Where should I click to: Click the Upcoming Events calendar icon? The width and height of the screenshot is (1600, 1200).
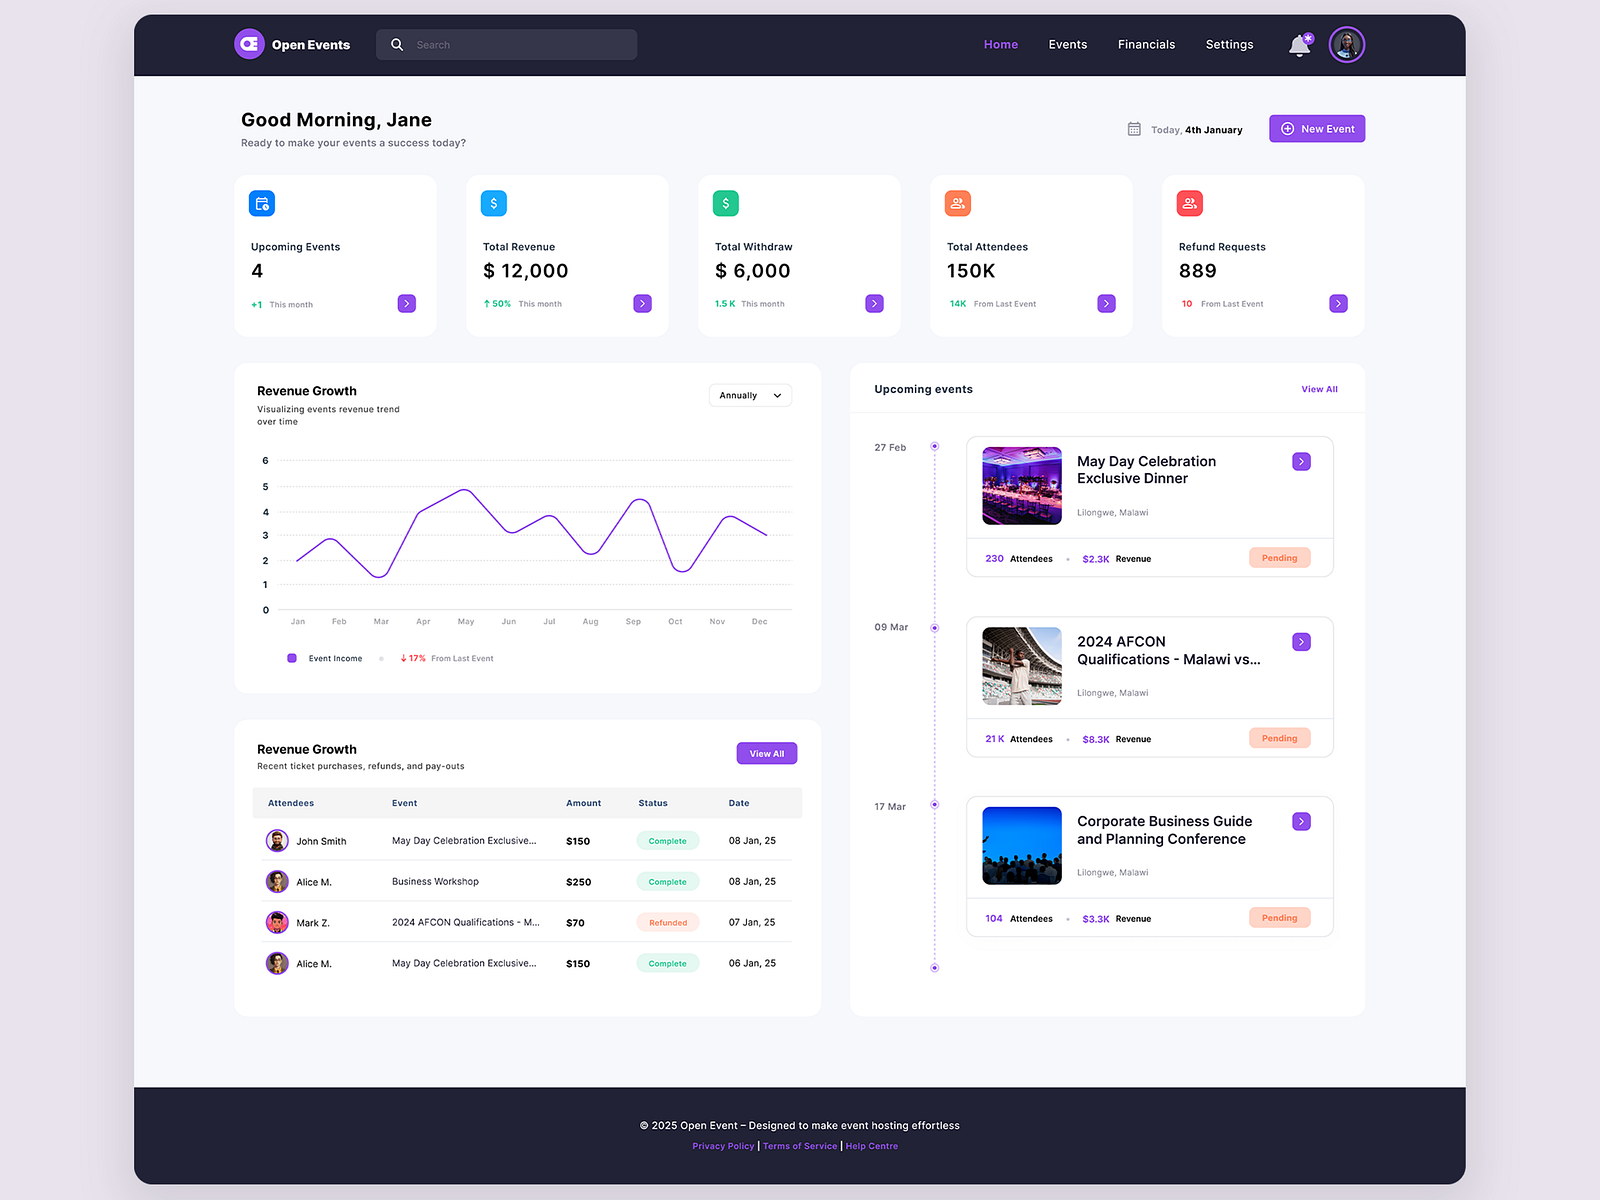pos(261,203)
